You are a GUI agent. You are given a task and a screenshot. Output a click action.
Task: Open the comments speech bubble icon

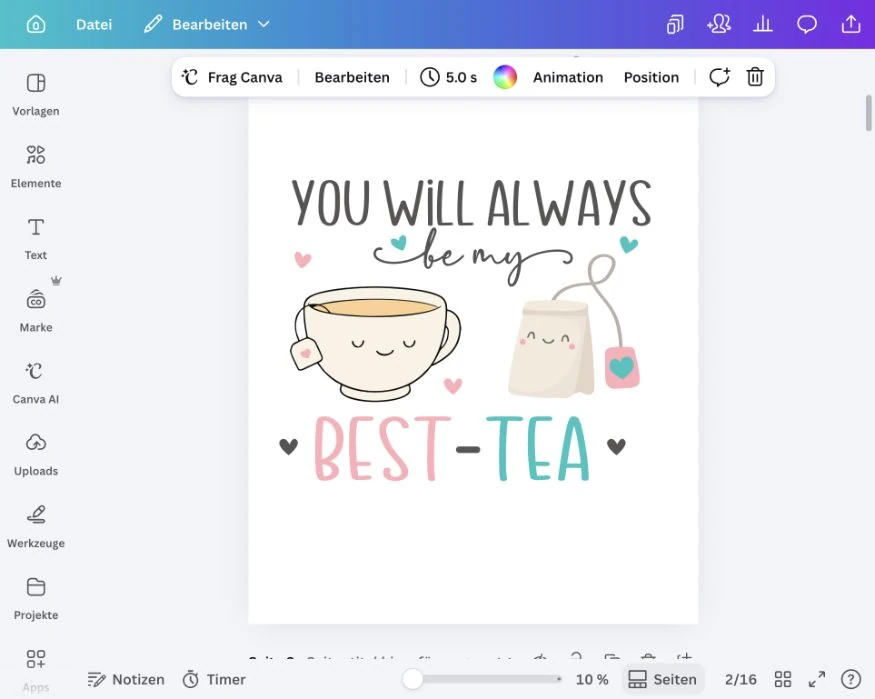807,25
